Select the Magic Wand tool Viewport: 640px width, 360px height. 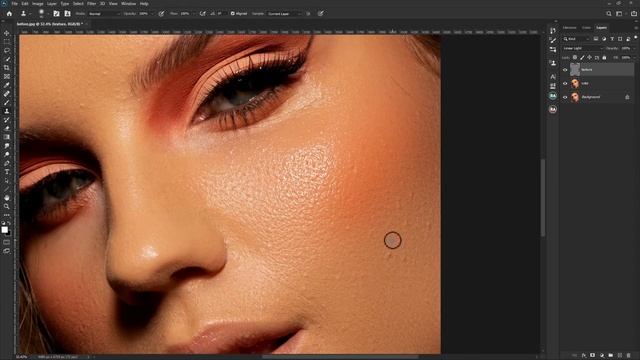[x=7, y=59]
